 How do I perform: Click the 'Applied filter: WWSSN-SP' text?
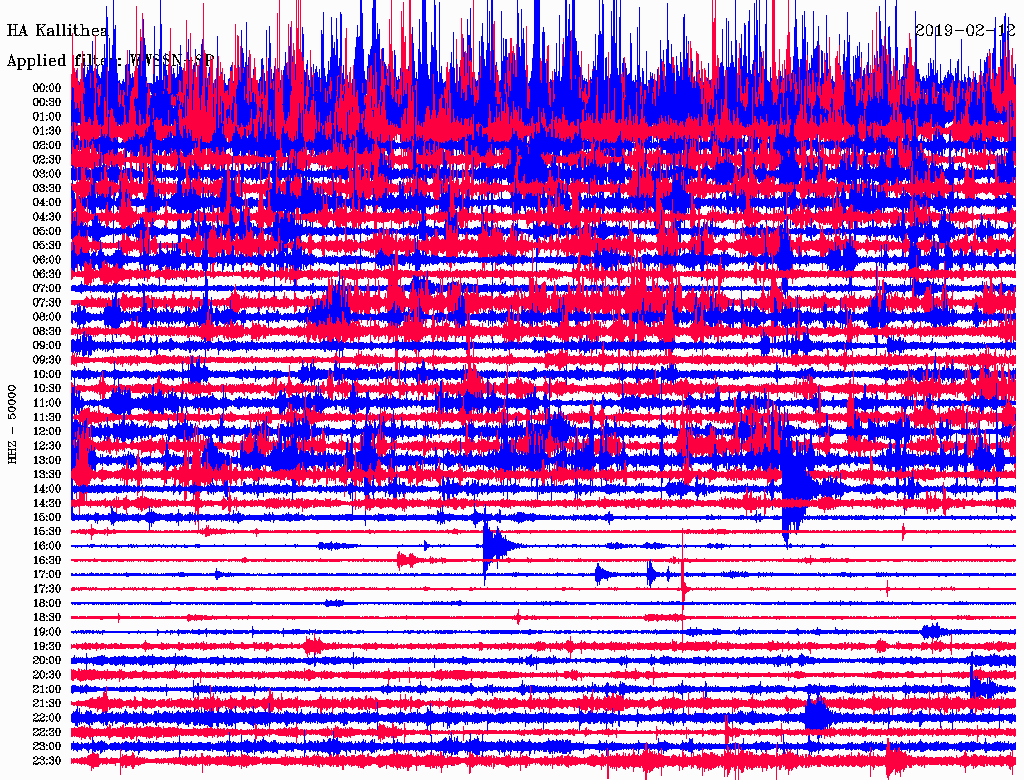coord(110,61)
